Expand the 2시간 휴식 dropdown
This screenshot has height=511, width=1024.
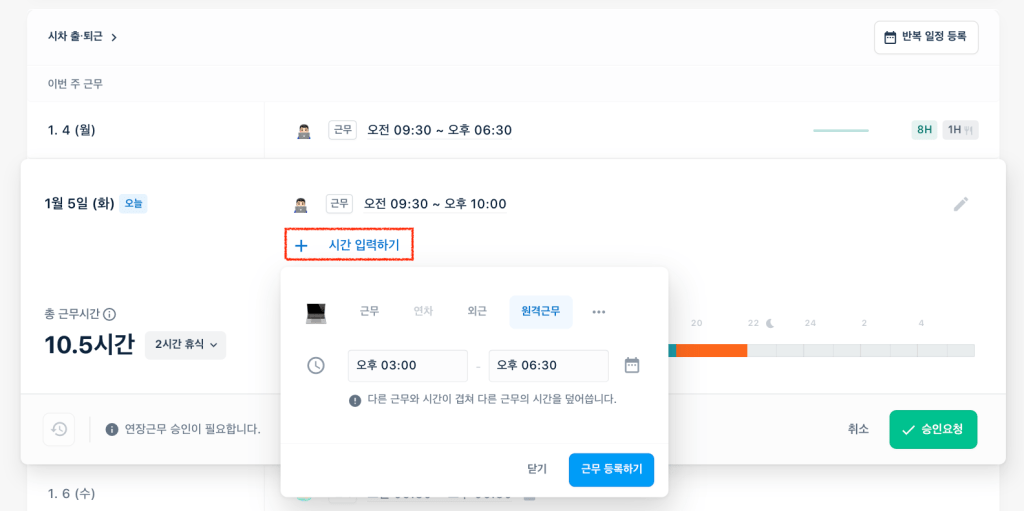click(x=185, y=344)
